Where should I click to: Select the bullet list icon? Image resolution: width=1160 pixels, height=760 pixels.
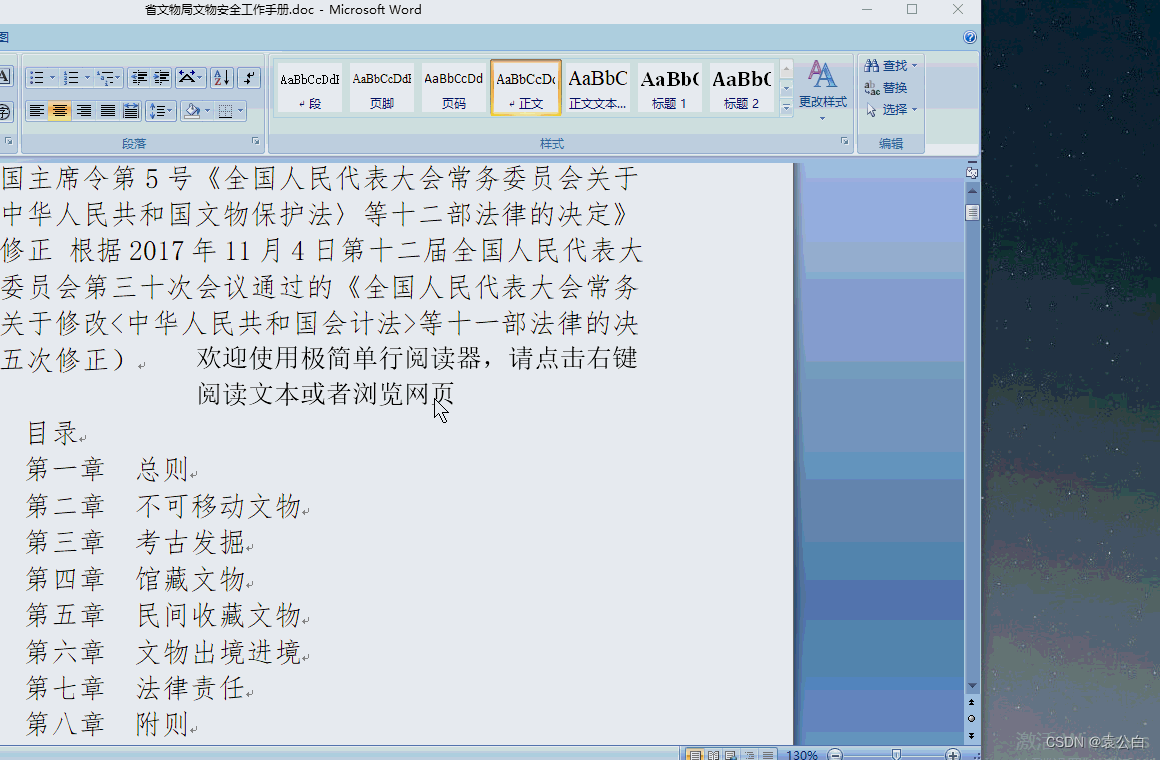(x=37, y=77)
